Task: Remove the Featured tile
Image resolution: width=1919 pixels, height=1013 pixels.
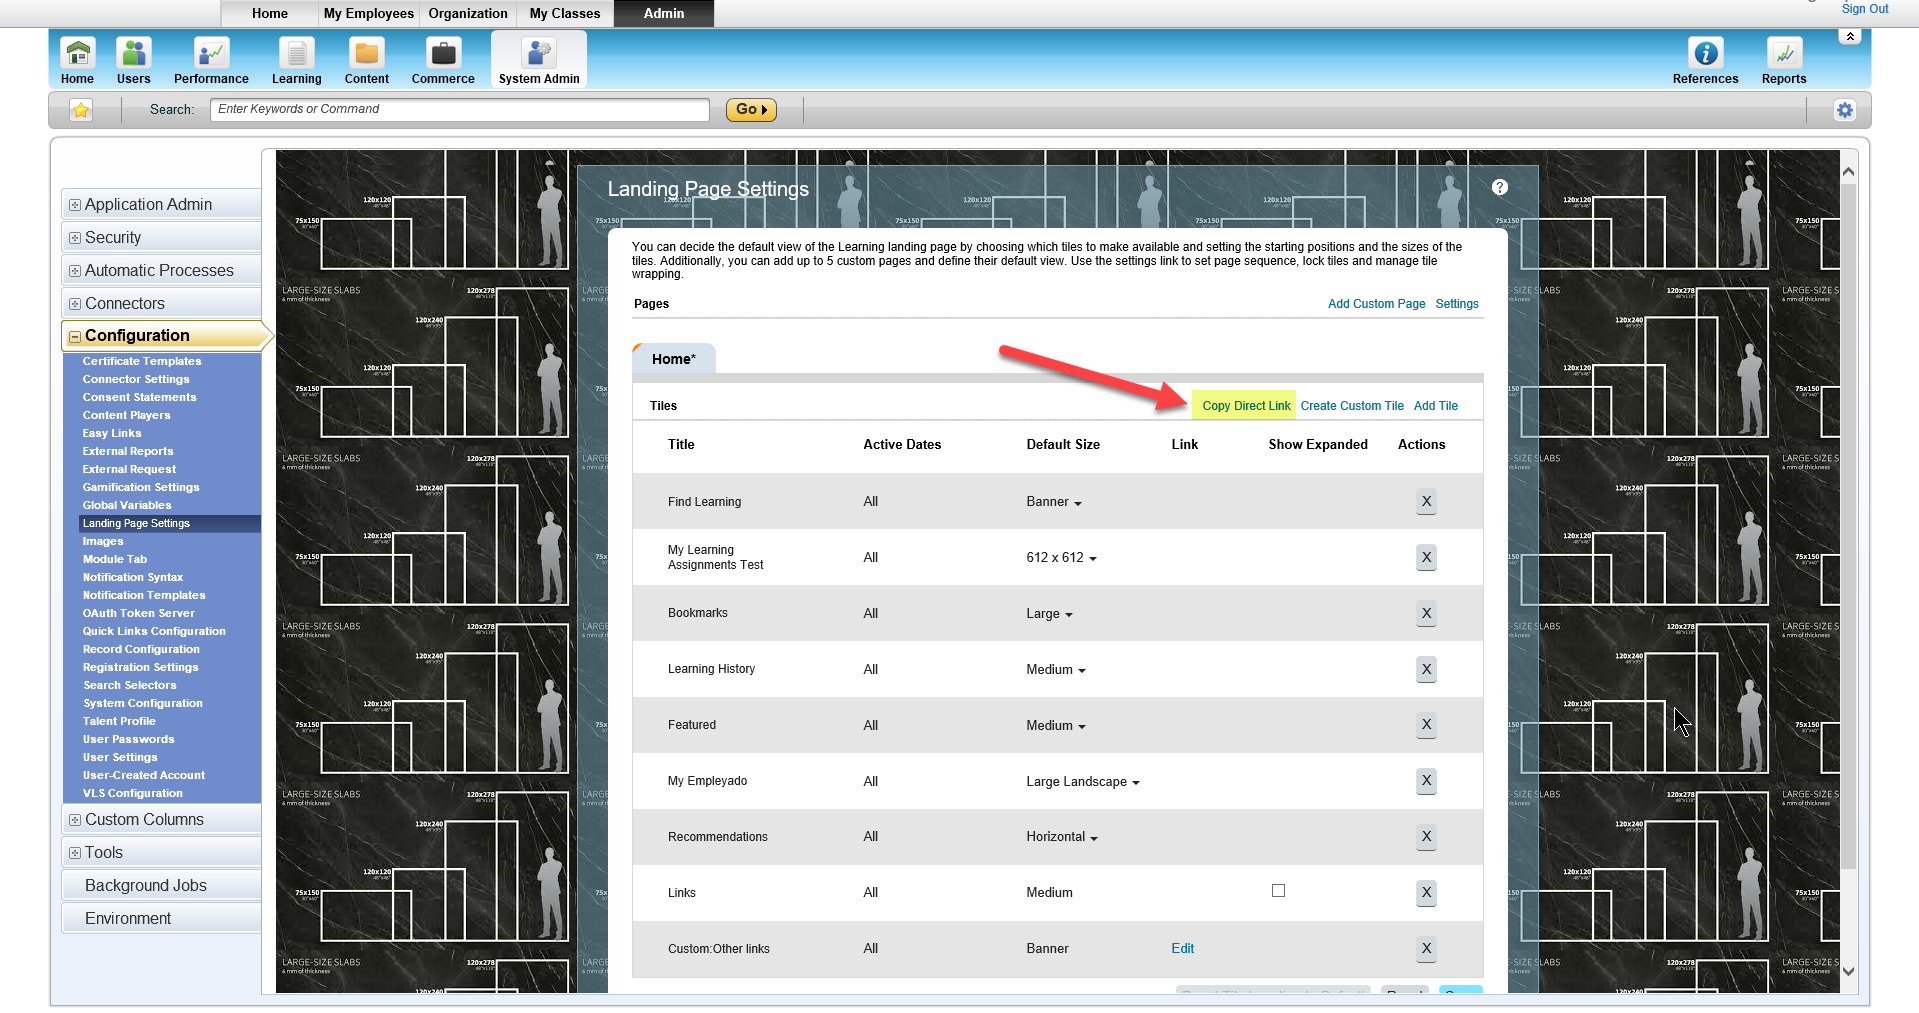Action: coord(1426,725)
